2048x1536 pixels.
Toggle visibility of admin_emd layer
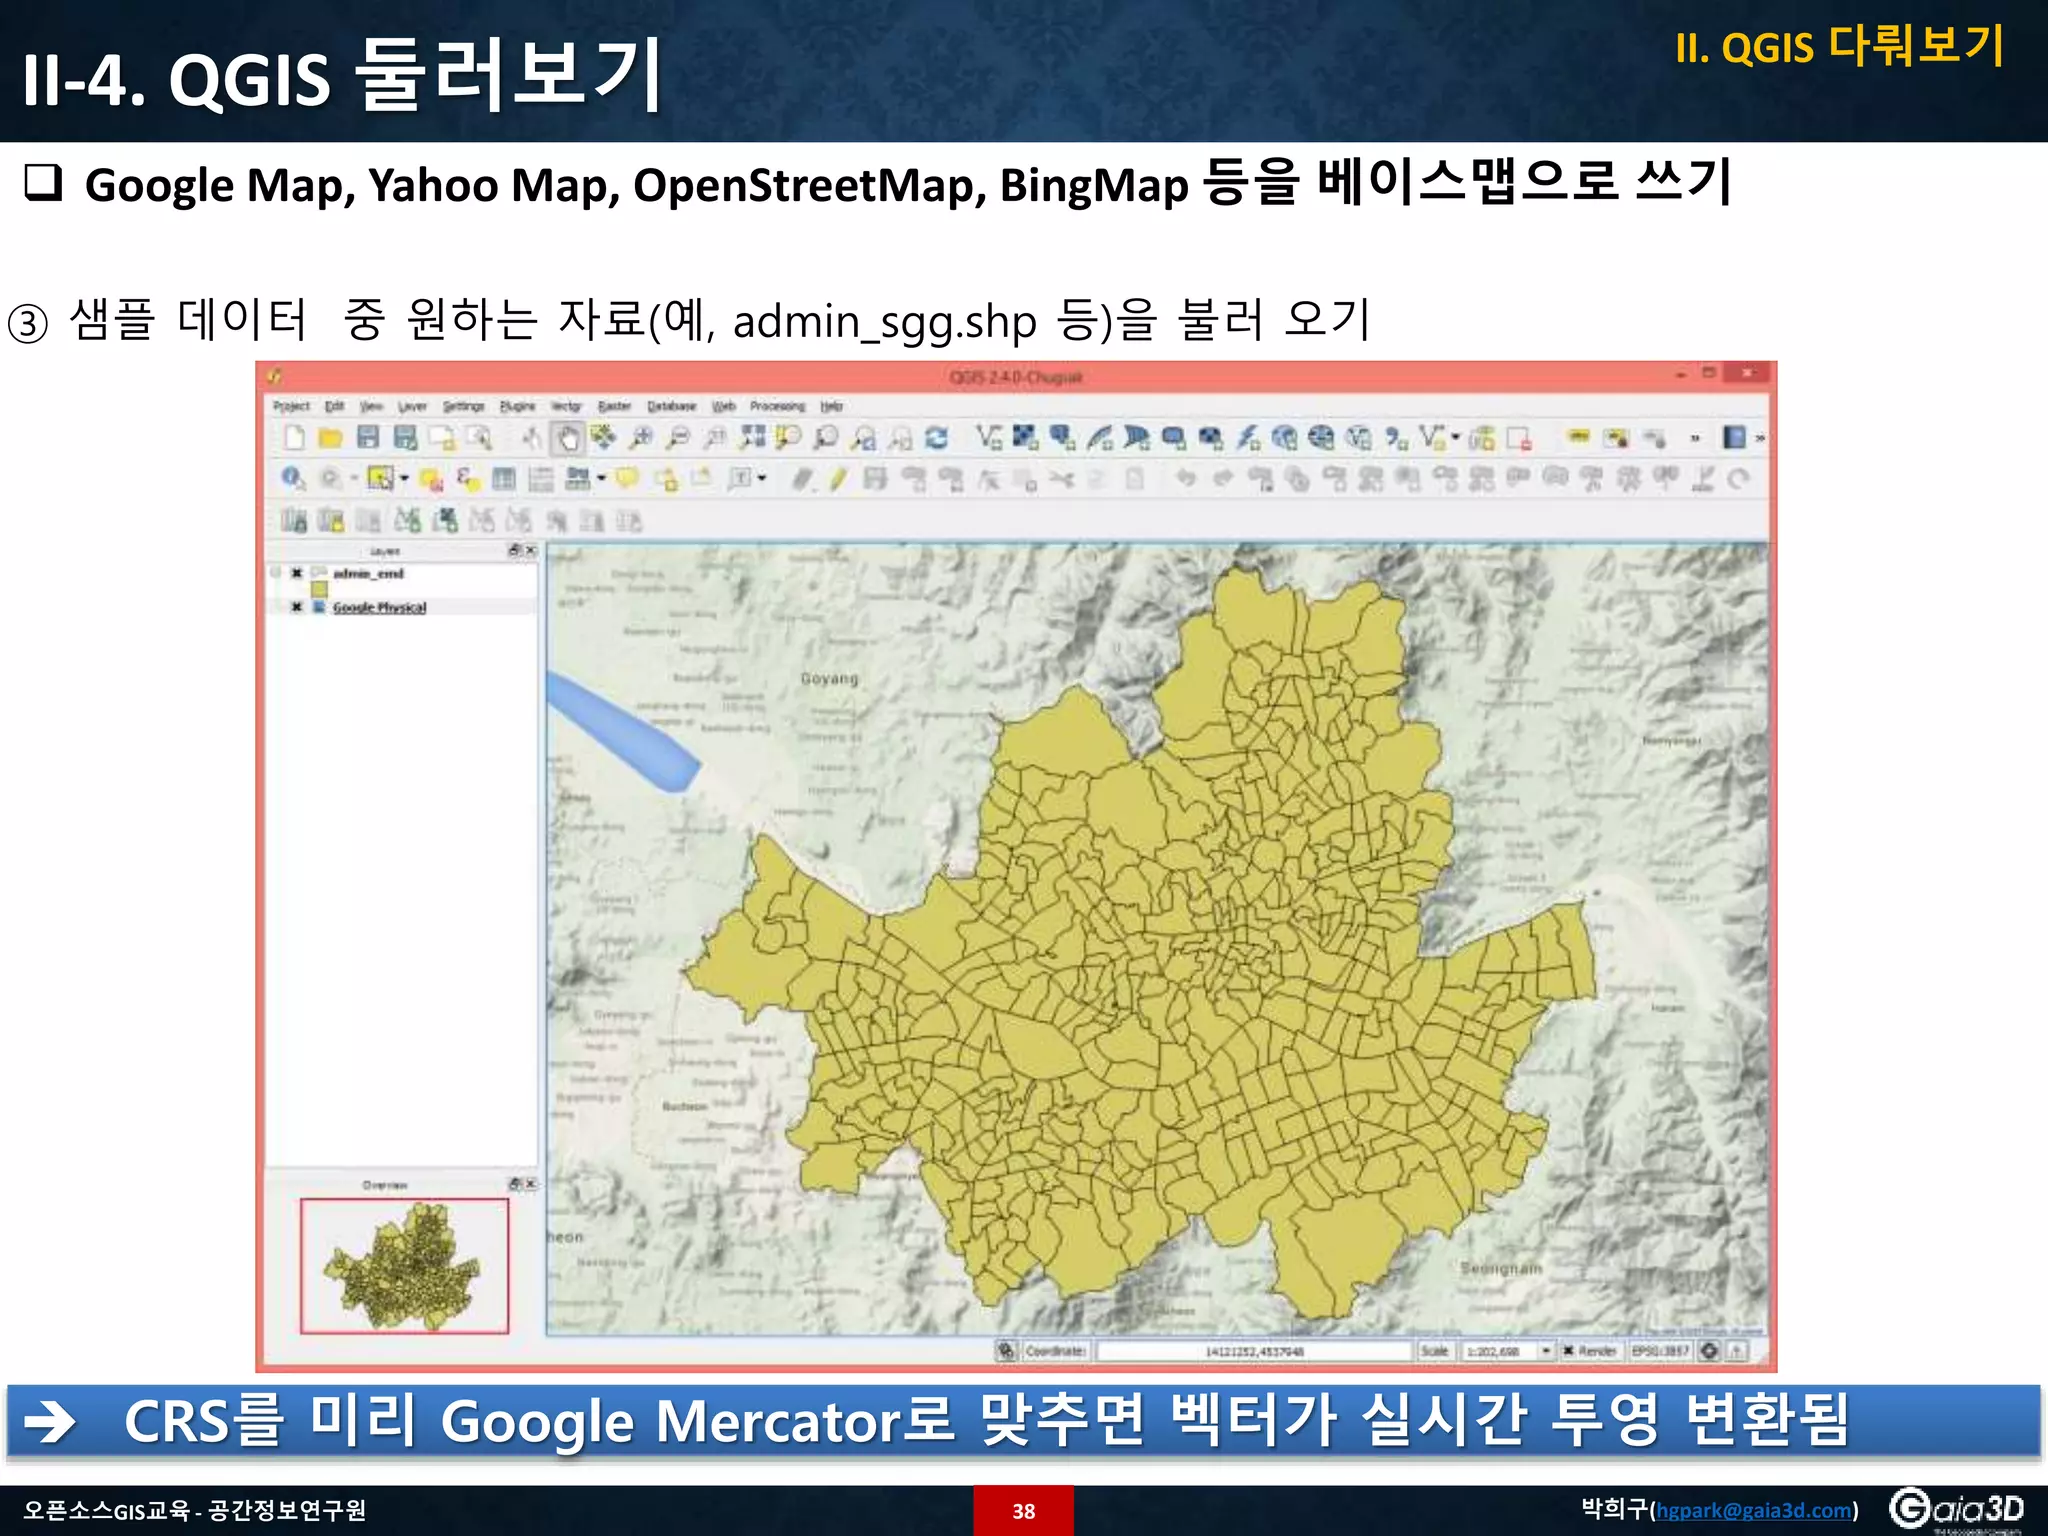click(296, 573)
